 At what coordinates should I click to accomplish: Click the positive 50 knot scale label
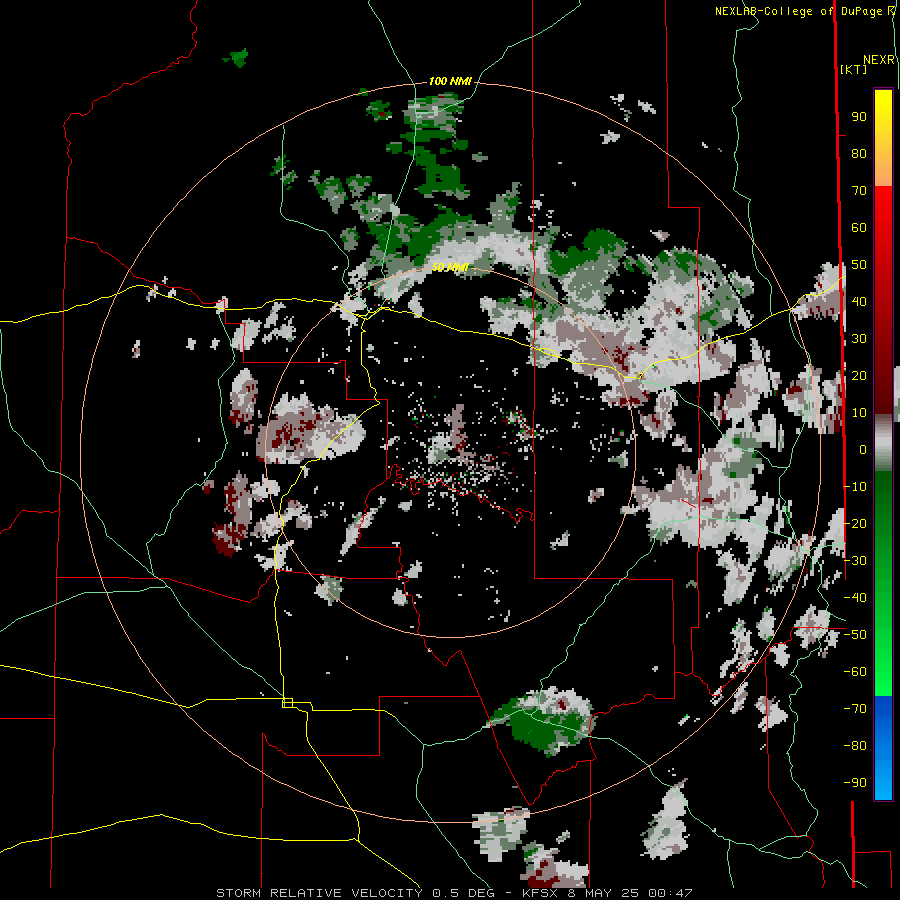859,265
